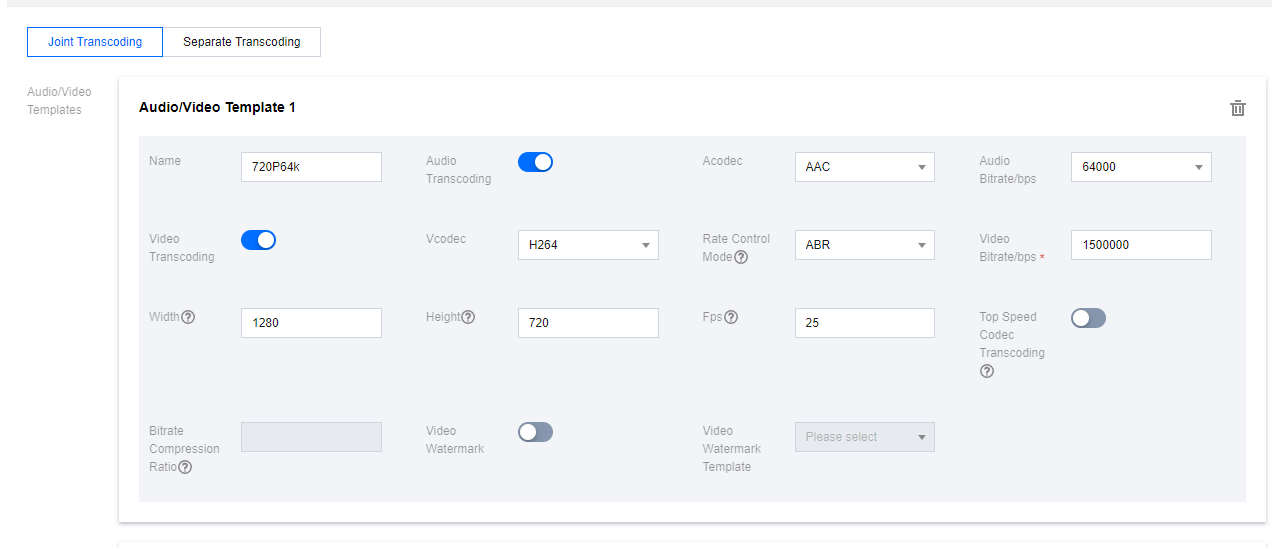Open the Vcodec H264 dropdown
This screenshot has width=1272, height=556.
[x=588, y=245]
